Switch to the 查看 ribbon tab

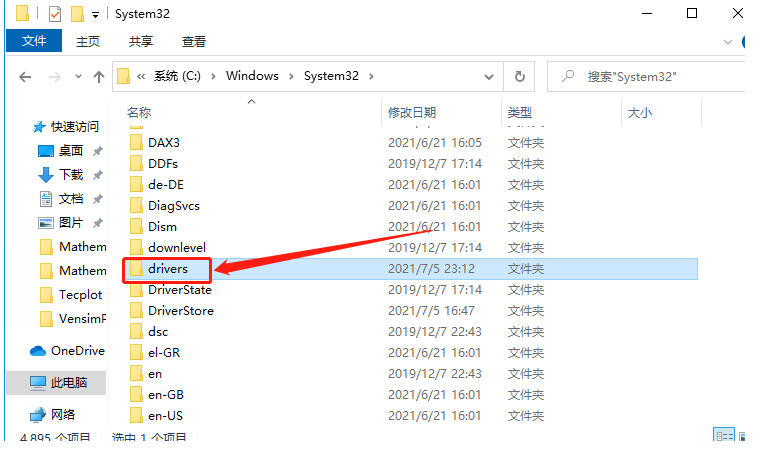point(193,42)
